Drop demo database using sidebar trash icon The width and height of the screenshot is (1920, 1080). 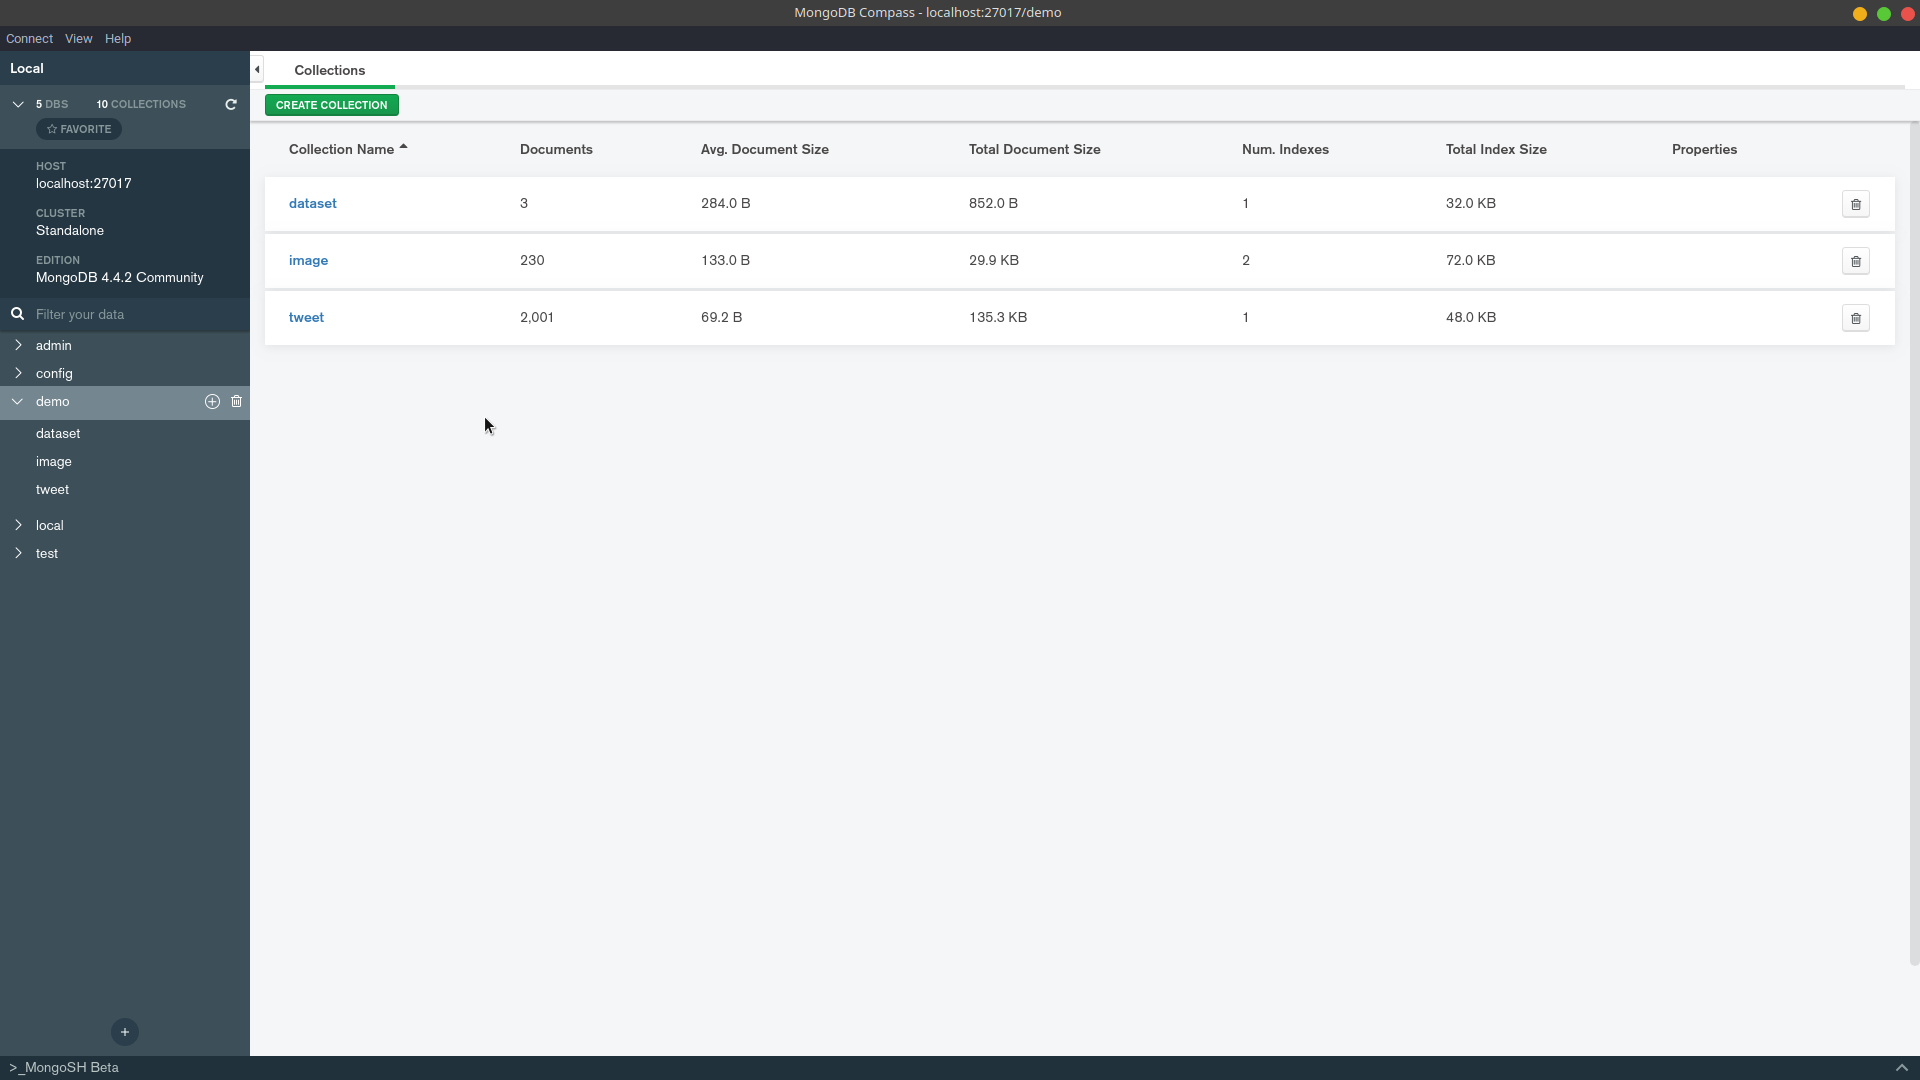point(237,401)
